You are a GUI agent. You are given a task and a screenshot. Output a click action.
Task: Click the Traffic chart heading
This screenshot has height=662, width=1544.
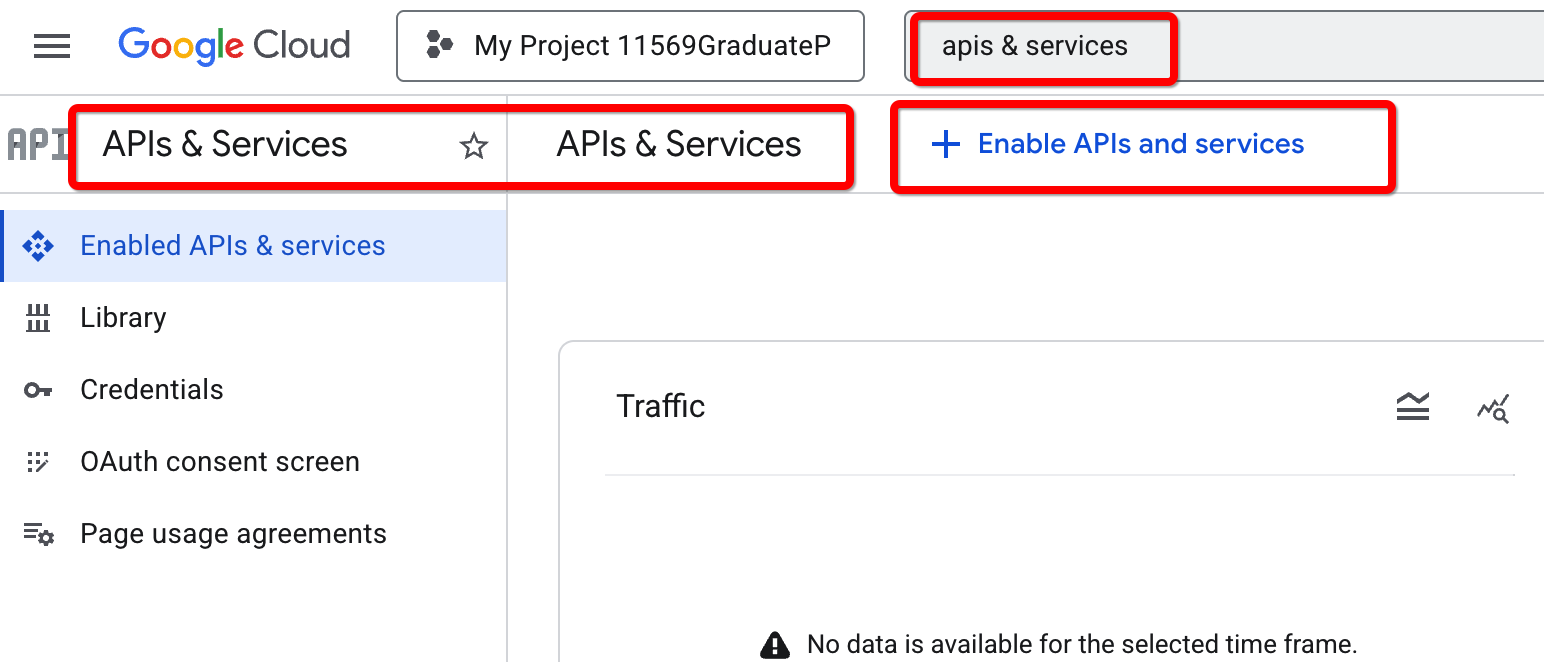pyautogui.click(x=661, y=406)
